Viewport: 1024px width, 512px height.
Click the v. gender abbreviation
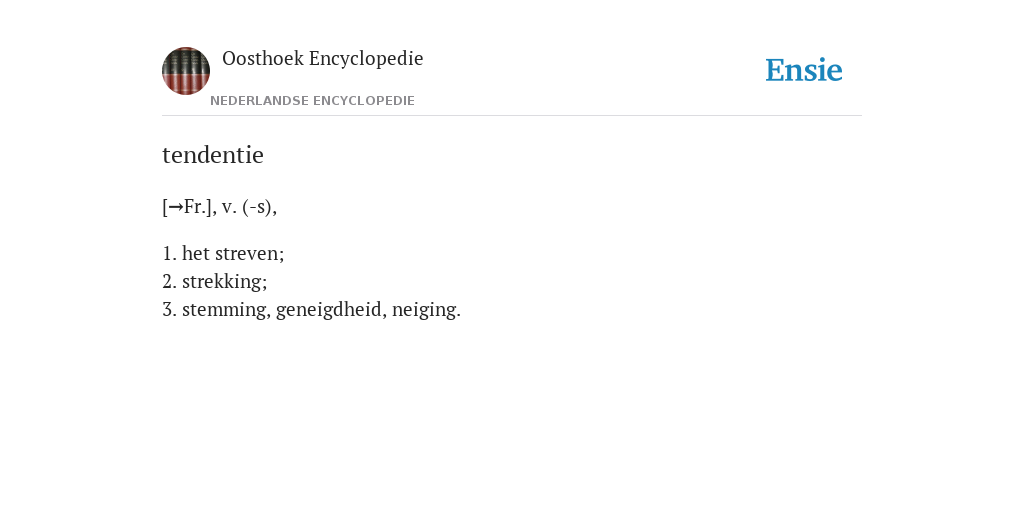(x=229, y=207)
